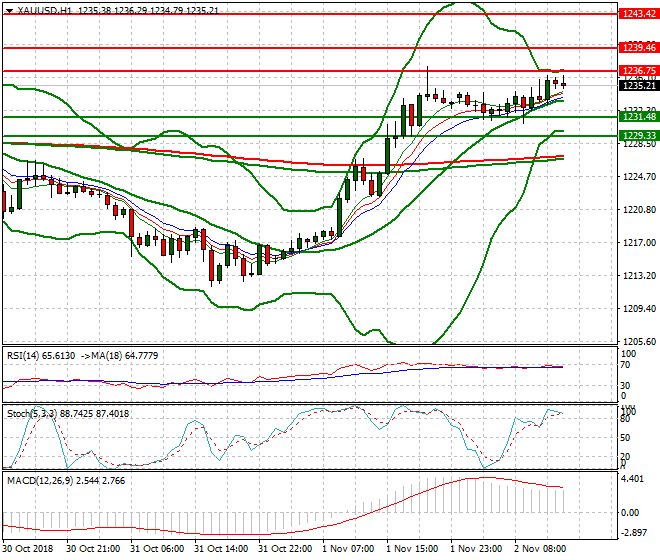The image size is (660, 560).
Task: Click the 30 Oct 2018 date label
Action: (x=28, y=549)
